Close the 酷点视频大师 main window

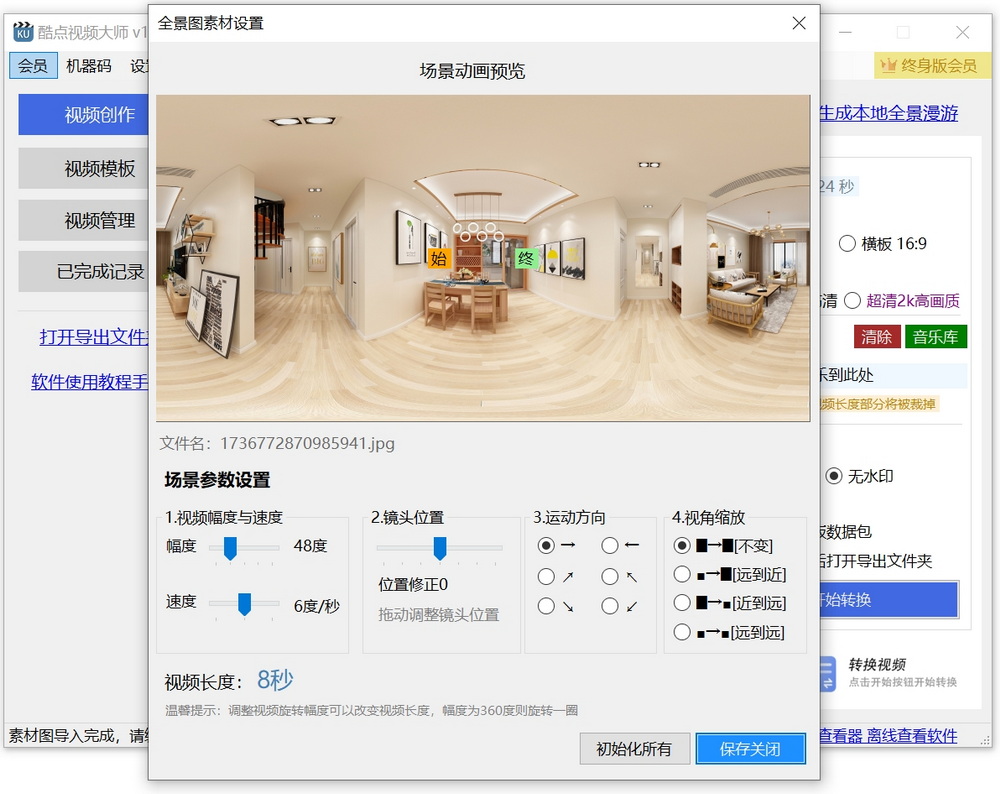pos(962,32)
